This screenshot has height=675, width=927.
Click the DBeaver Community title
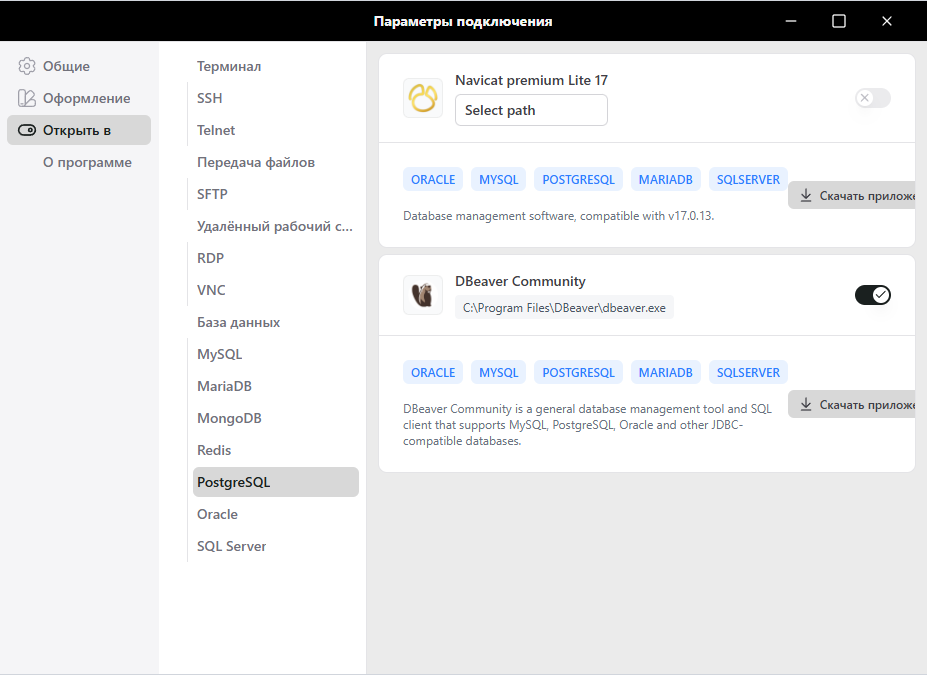(x=520, y=281)
